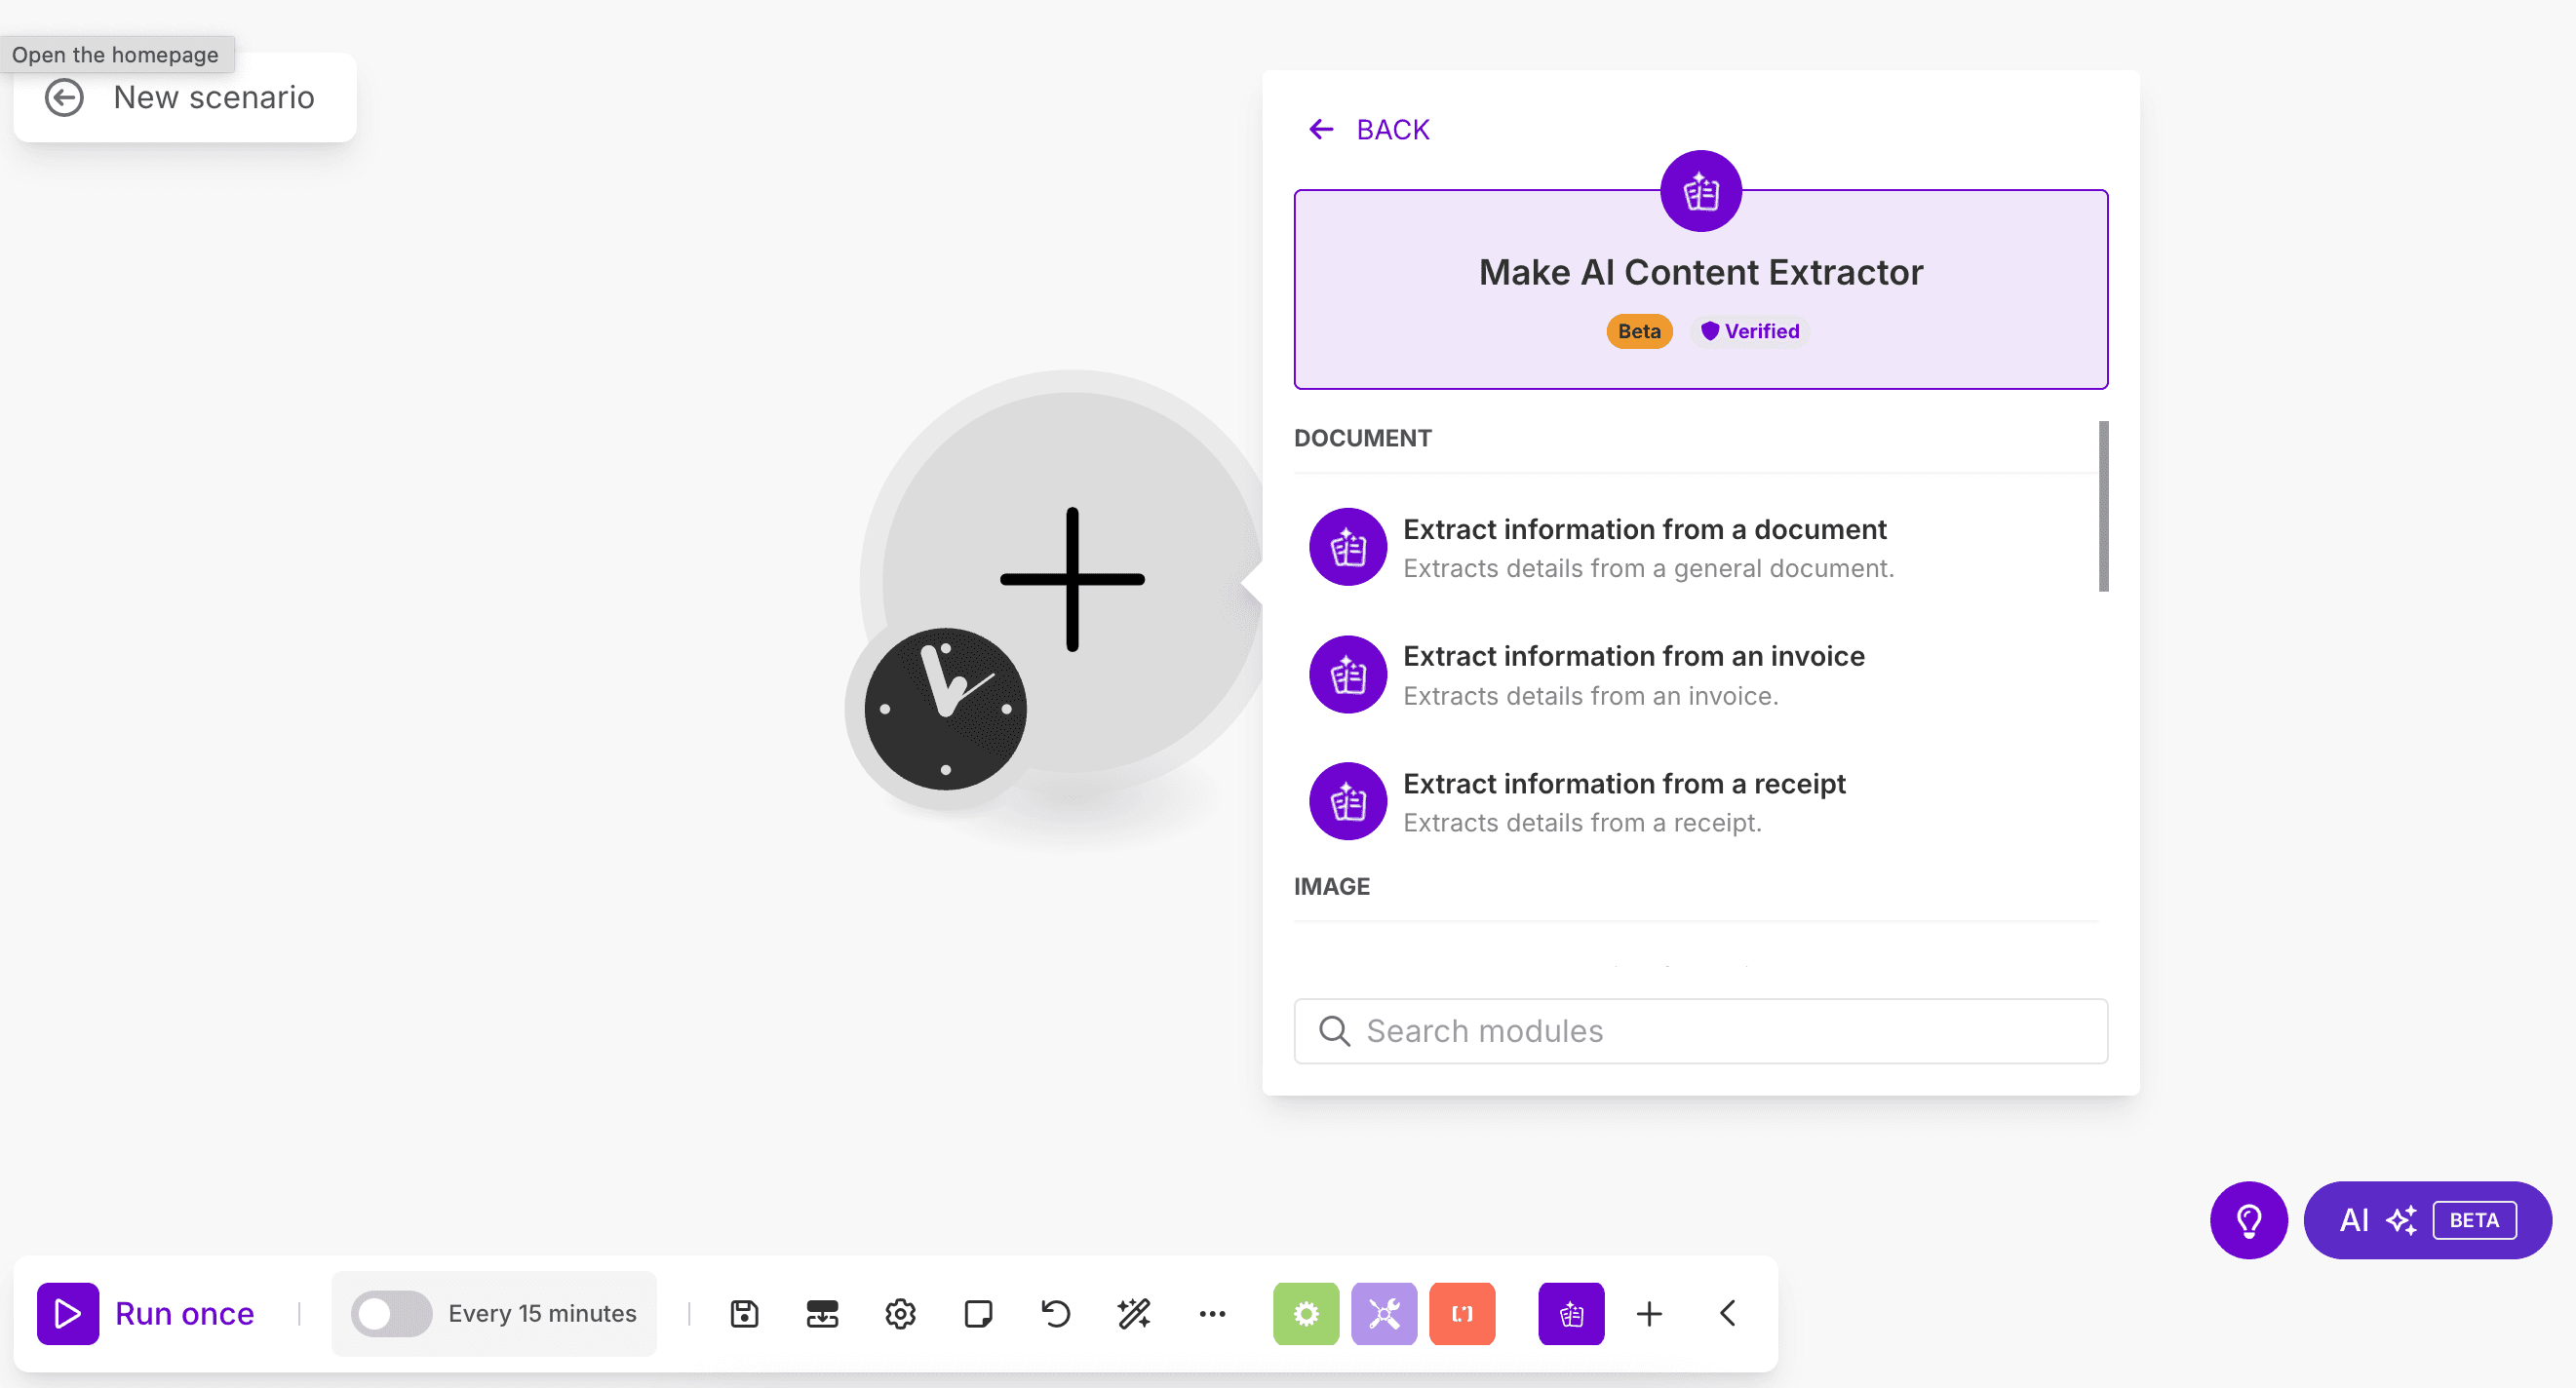Screen dimensions: 2576x1388
Task: Undo the last change
Action: (1056, 1314)
